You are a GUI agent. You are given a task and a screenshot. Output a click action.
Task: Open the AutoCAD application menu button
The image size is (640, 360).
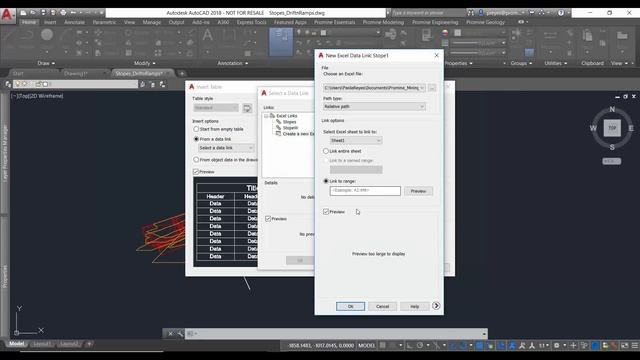tap(7, 15)
